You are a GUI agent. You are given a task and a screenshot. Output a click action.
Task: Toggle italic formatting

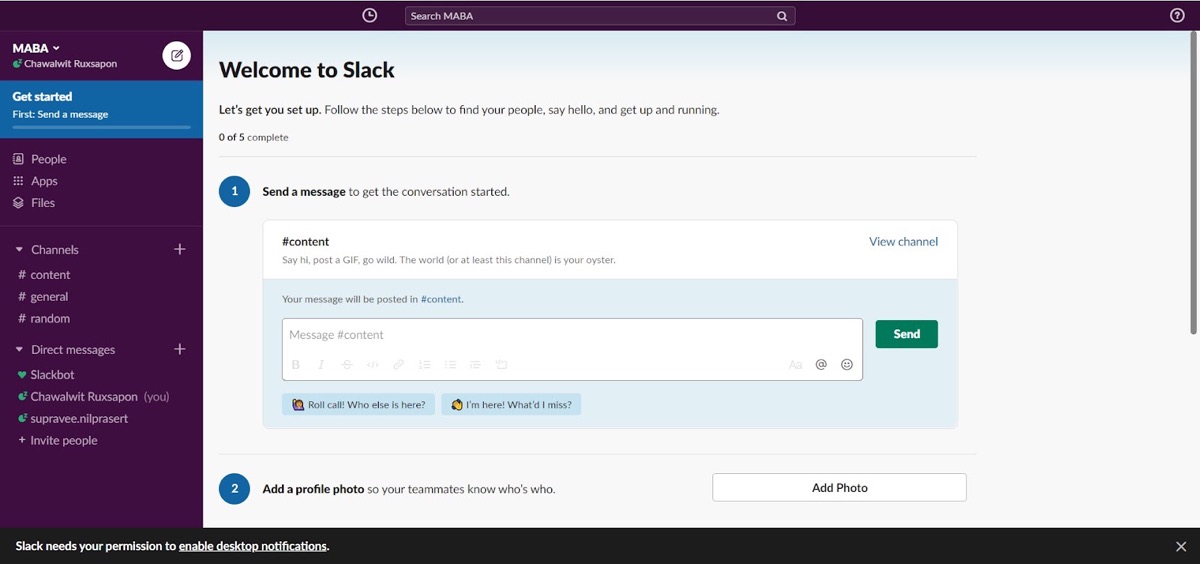(321, 365)
